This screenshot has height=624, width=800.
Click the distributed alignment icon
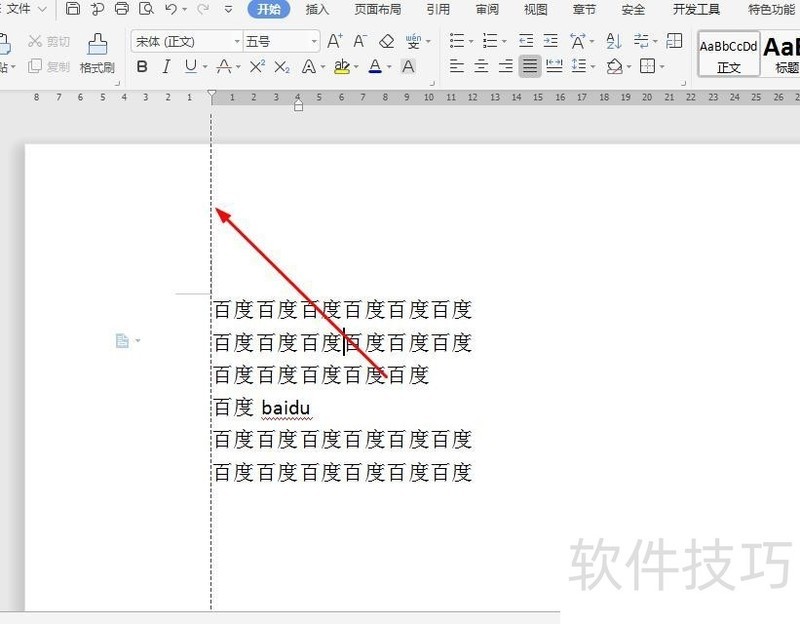pyautogui.click(x=554, y=66)
